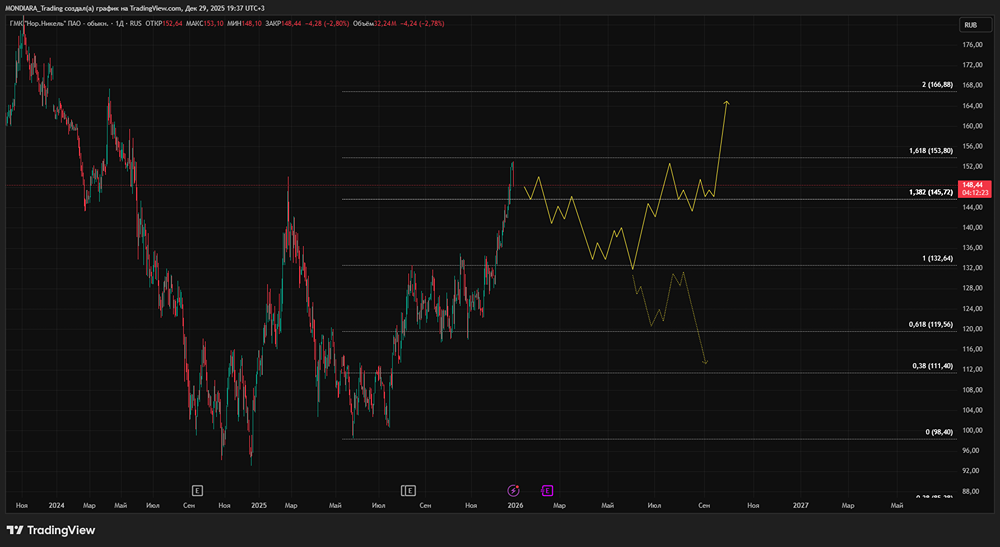Click the 2025 label on time axis
Viewport: 1000px width, 547px height.
259,506
